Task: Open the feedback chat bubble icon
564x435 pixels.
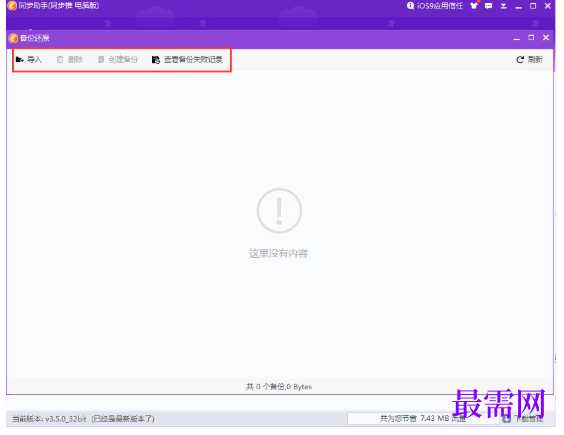Action: pyautogui.click(x=488, y=6)
